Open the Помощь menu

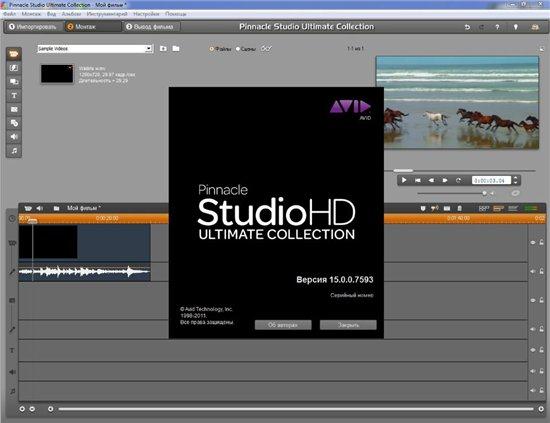click(x=176, y=14)
